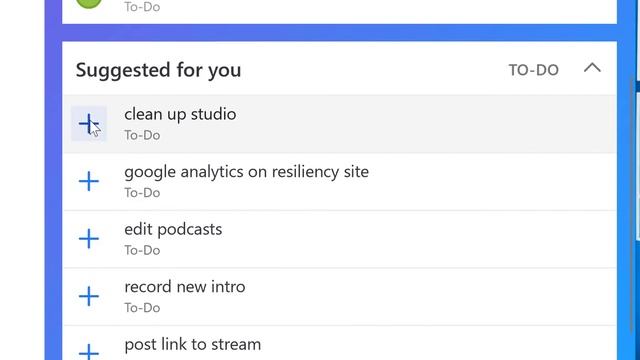Collapse the 'Suggested for you' section chevron
This screenshot has height=360, width=640.
pos(592,68)
